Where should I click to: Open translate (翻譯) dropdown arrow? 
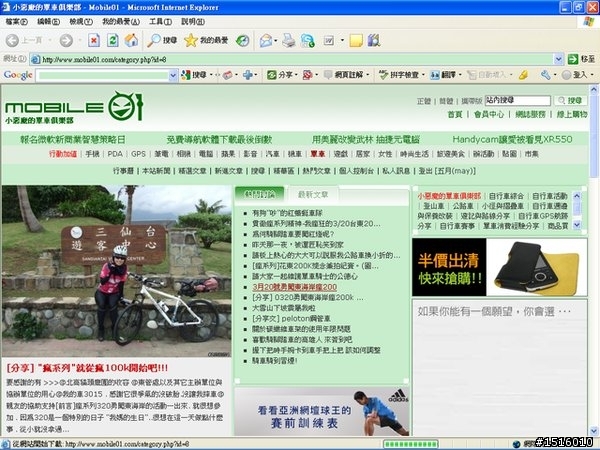[x=460, y=75]
